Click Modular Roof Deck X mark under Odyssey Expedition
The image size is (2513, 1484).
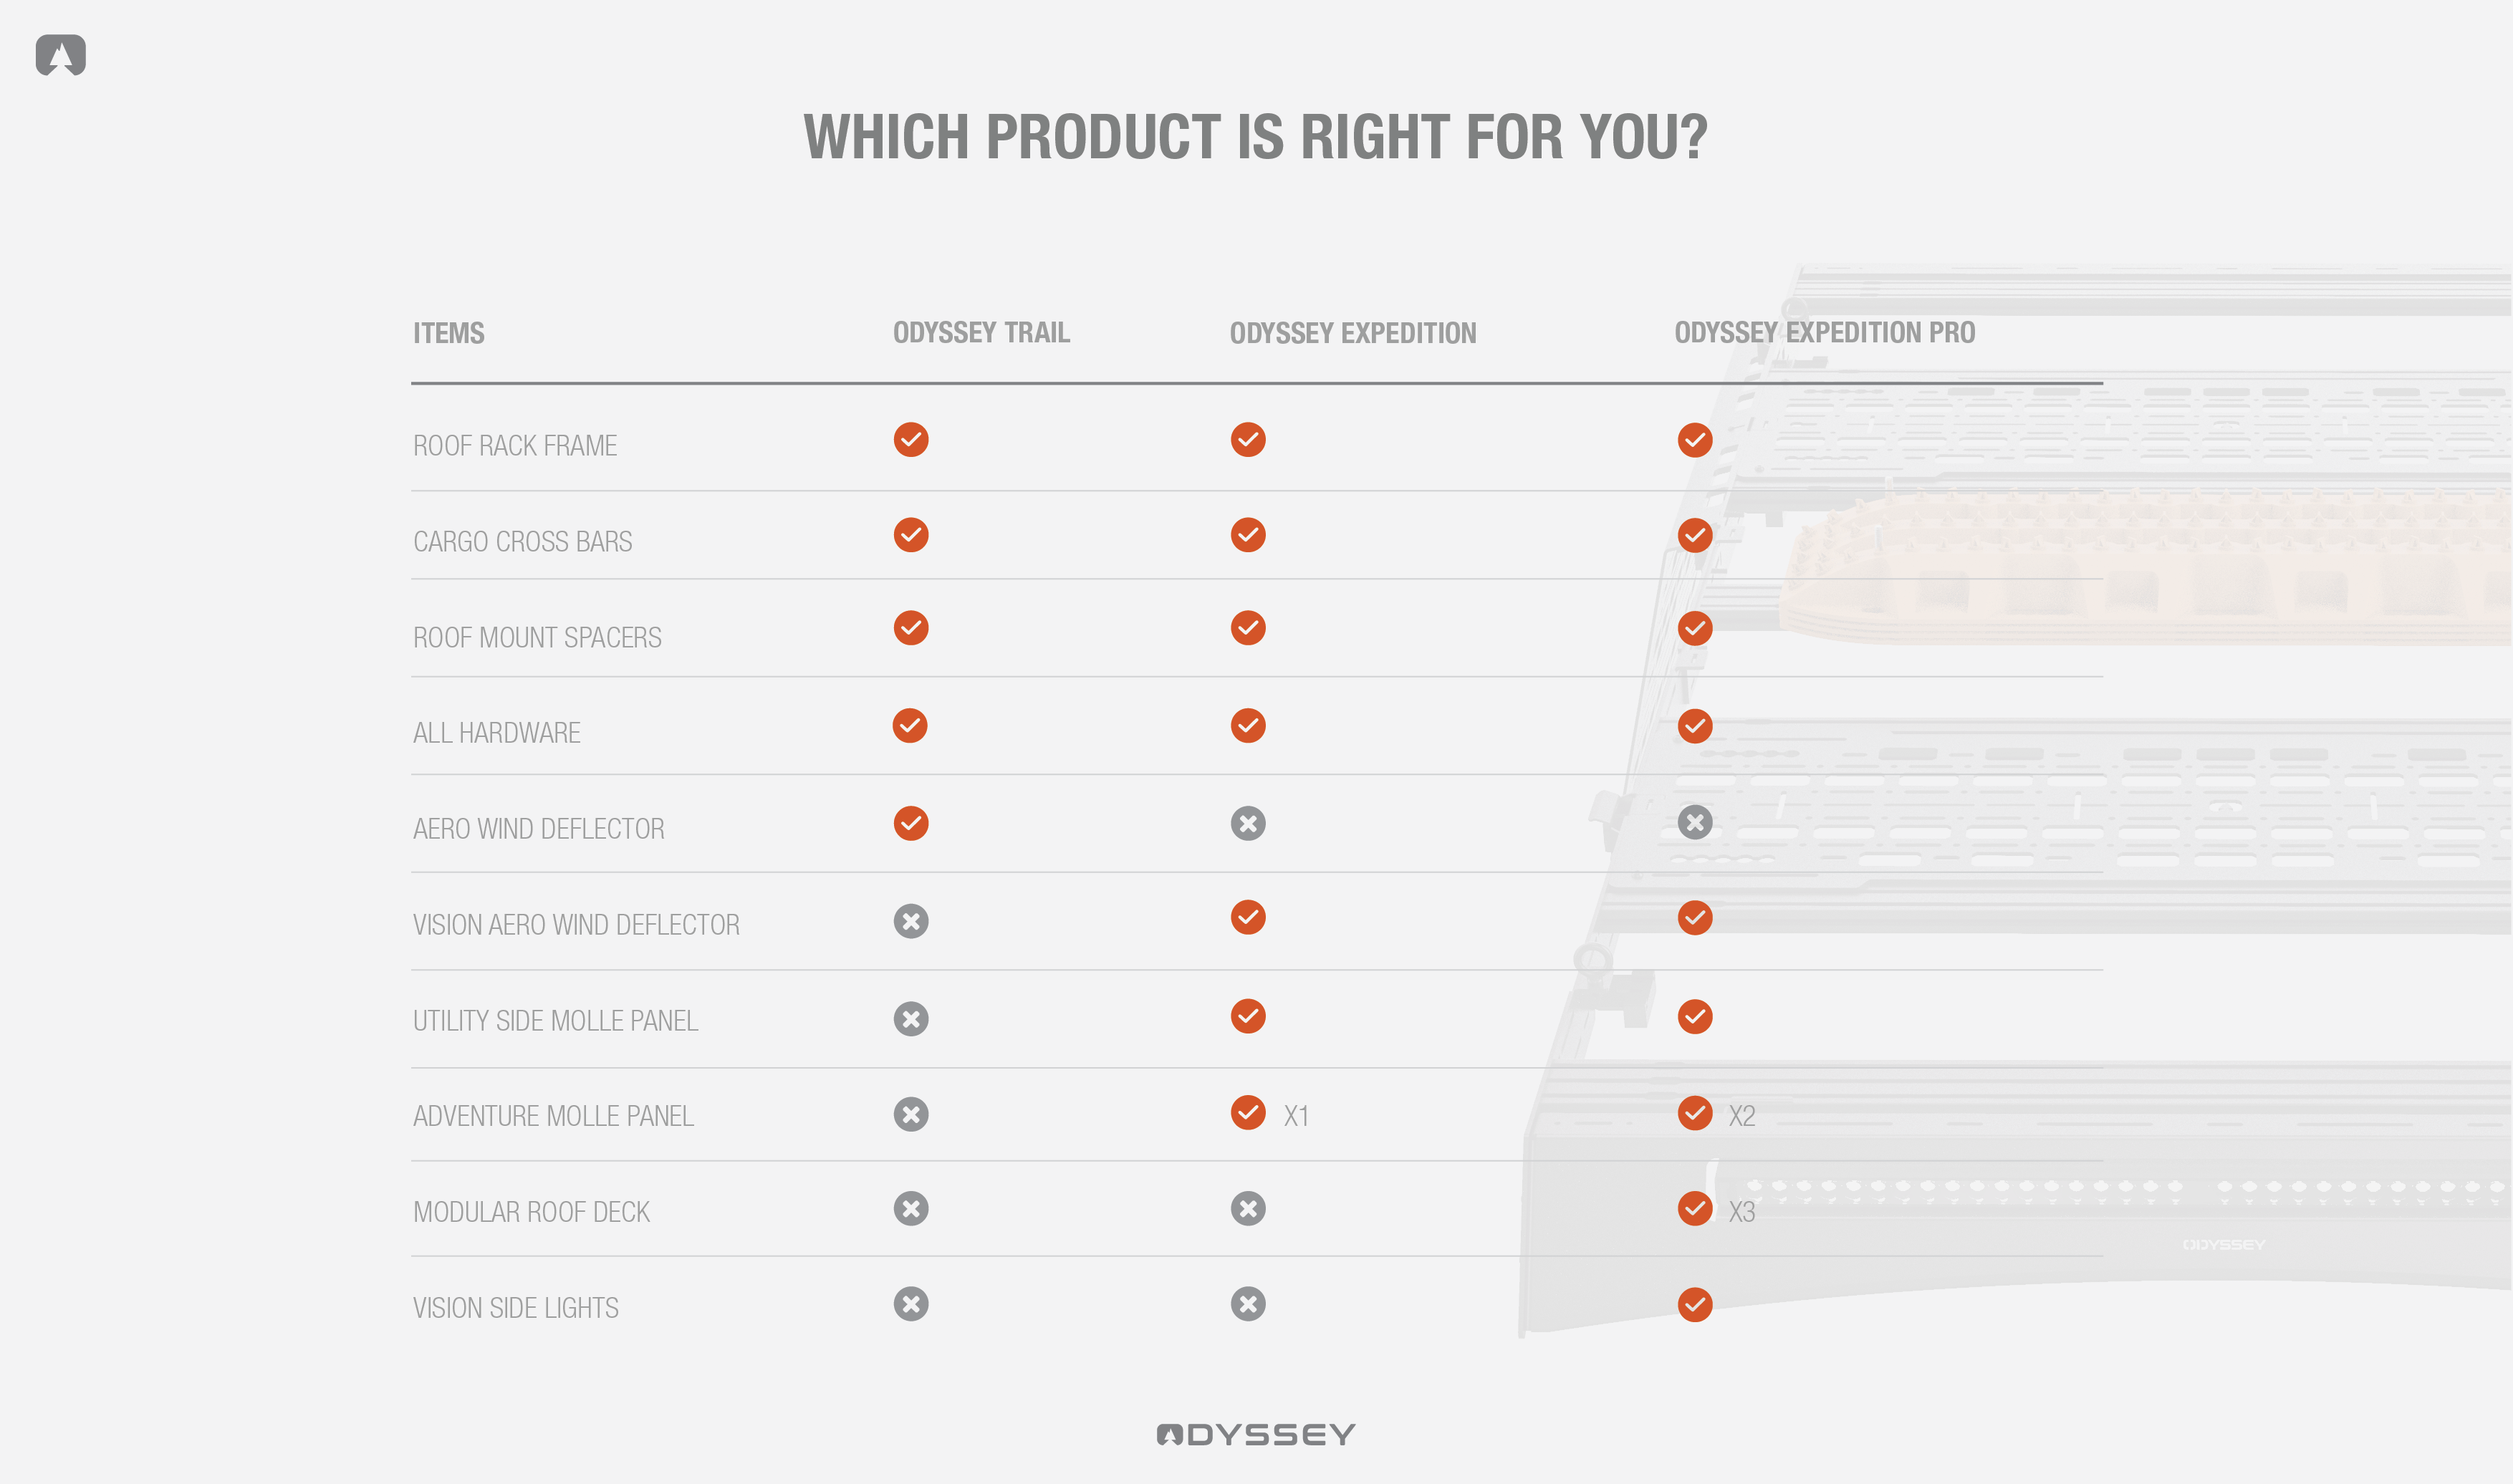pyautogui.click(x=1248, y=1208)
